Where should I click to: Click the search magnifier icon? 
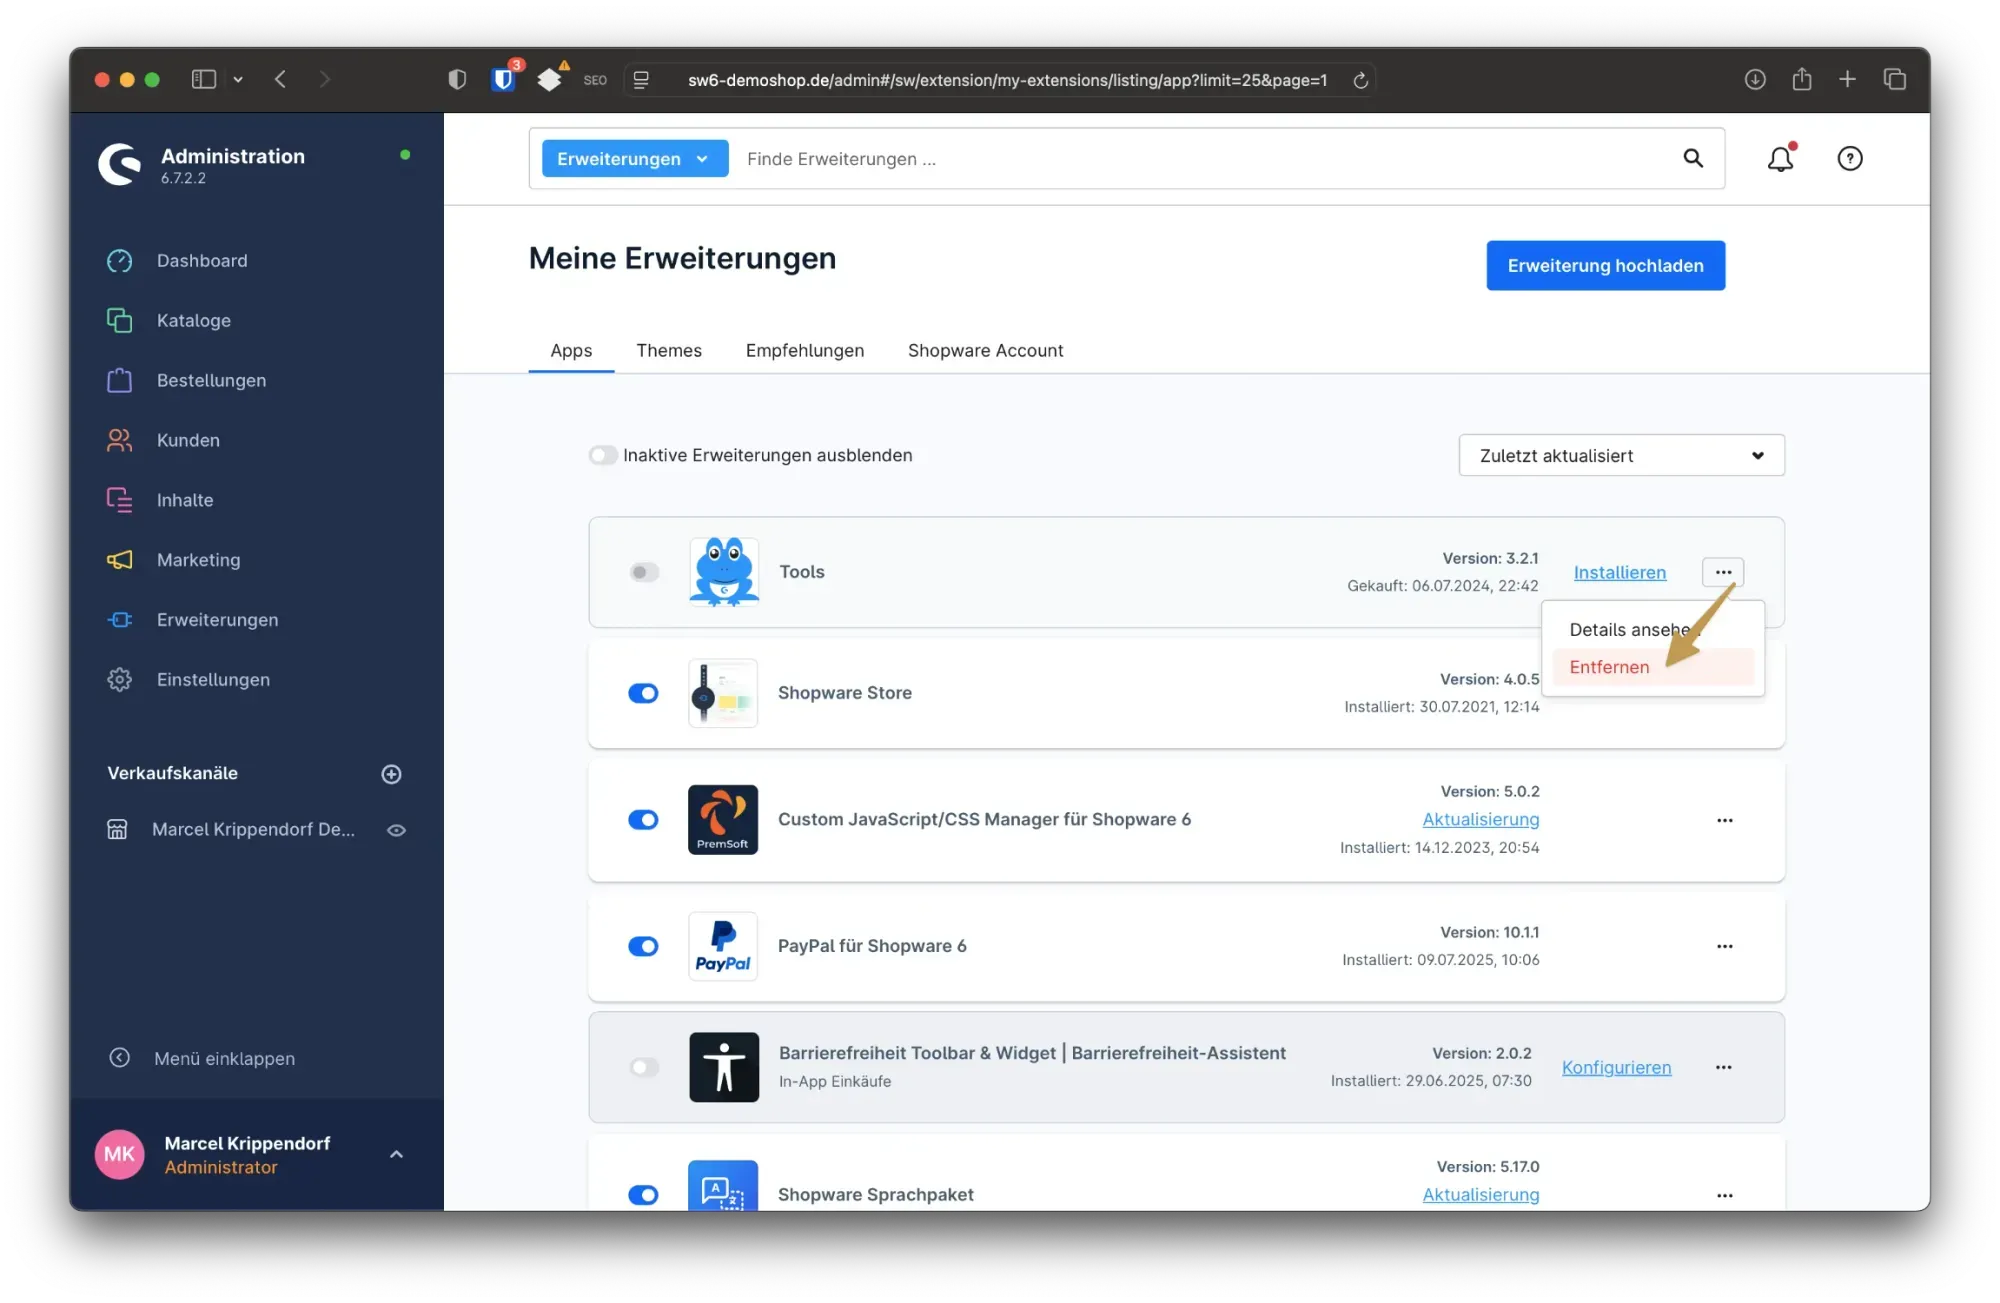click(1692, 158)
